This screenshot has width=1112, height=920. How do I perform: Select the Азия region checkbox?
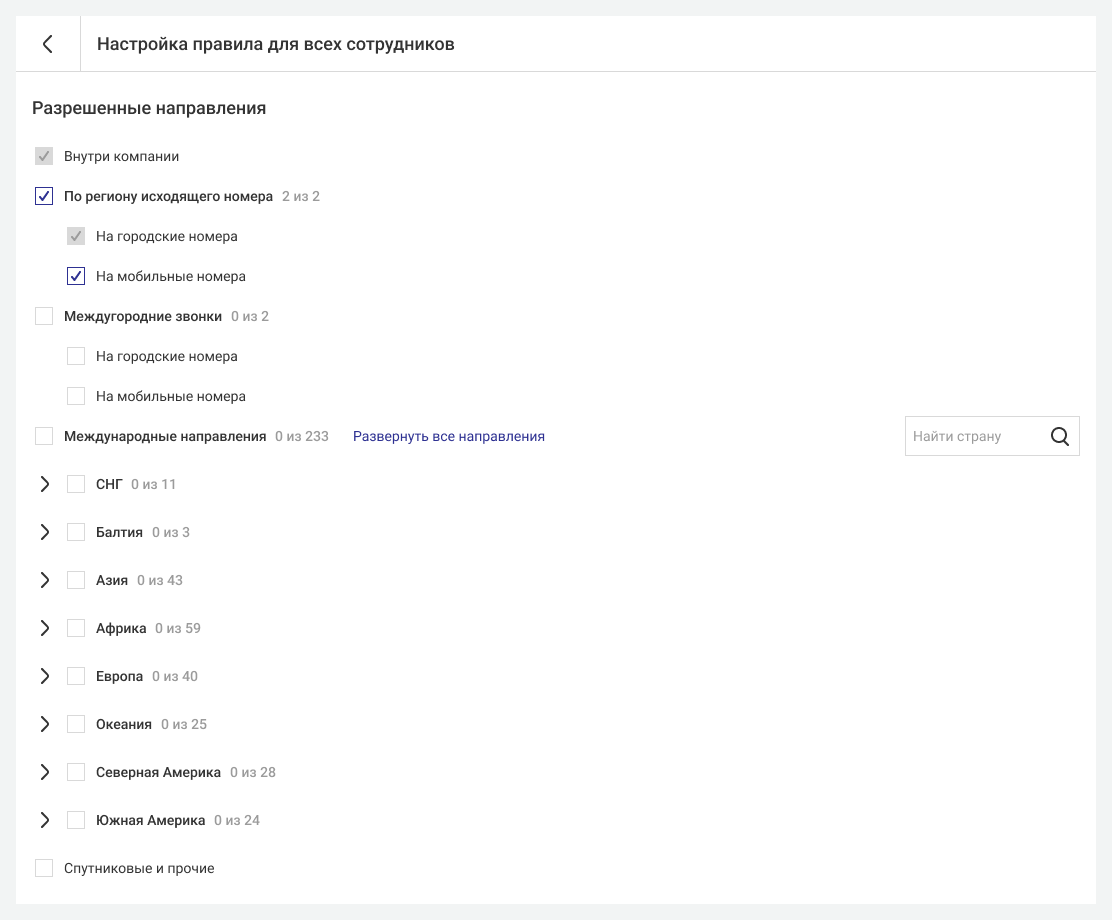coord(76,580)
